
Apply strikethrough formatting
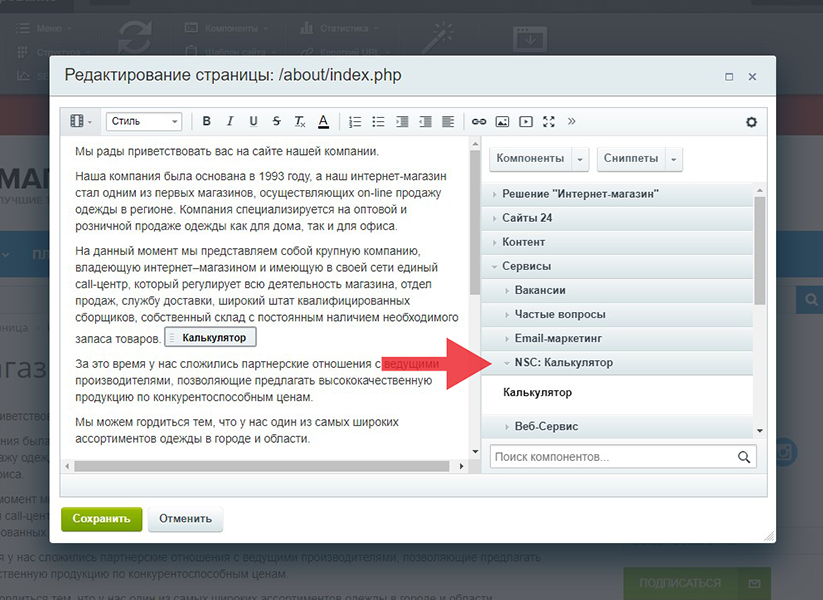click(x=276, y=122)
